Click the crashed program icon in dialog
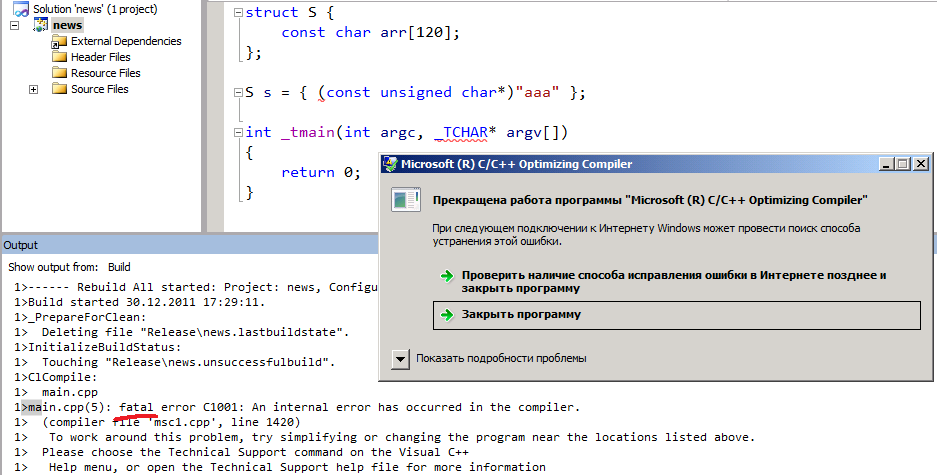 (406, 200)
